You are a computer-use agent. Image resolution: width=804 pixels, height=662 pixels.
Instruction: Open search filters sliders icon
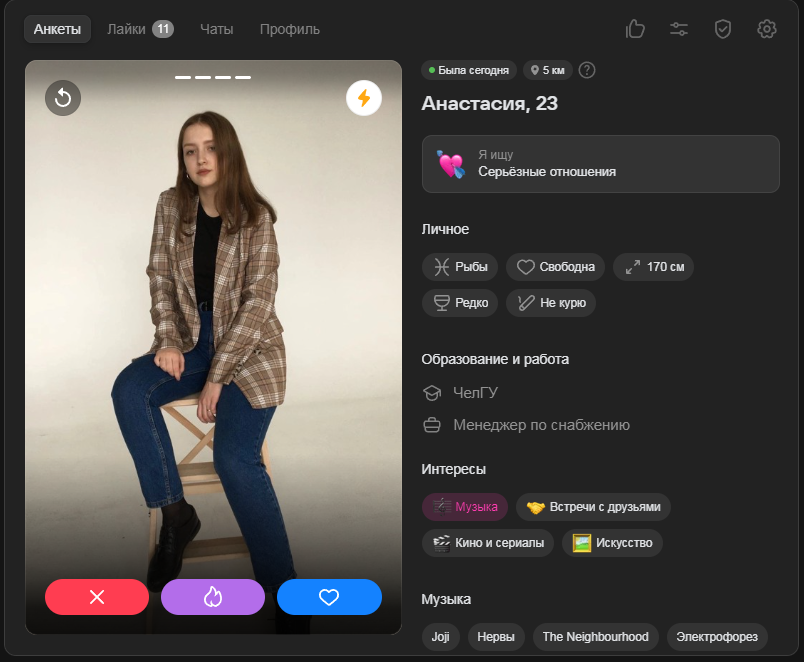click(679, 29)
